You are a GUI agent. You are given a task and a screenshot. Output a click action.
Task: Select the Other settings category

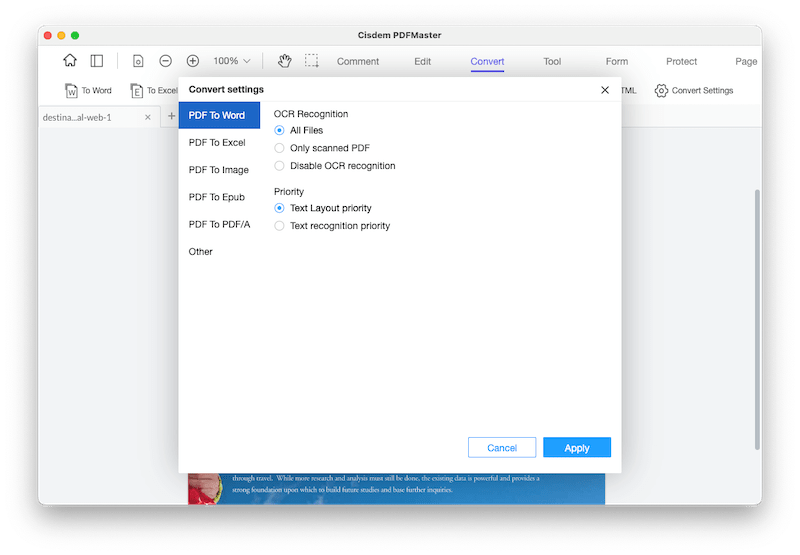coord(219,251)
